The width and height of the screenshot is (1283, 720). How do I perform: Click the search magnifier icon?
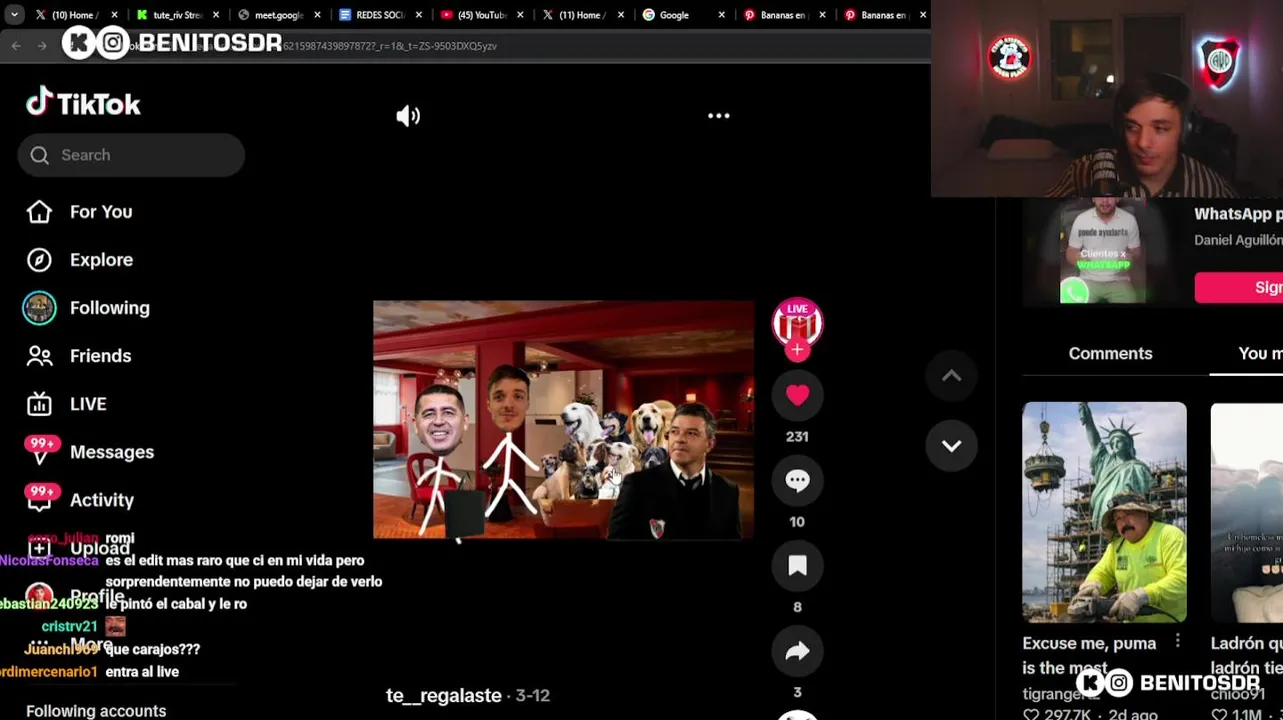tap(39, 155)
